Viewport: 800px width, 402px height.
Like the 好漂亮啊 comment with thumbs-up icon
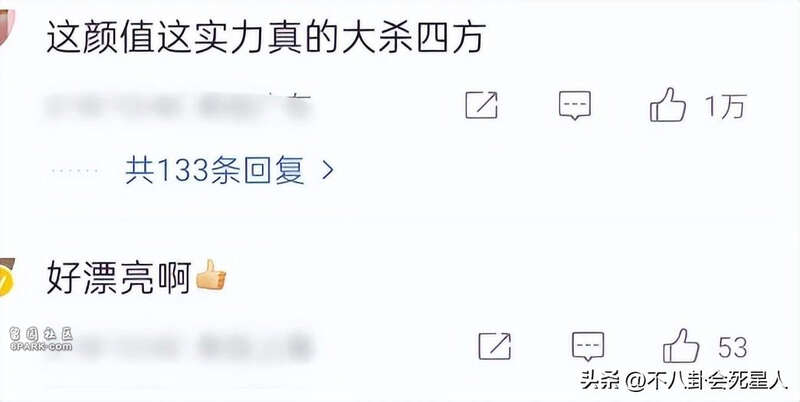tap(681, 346)
